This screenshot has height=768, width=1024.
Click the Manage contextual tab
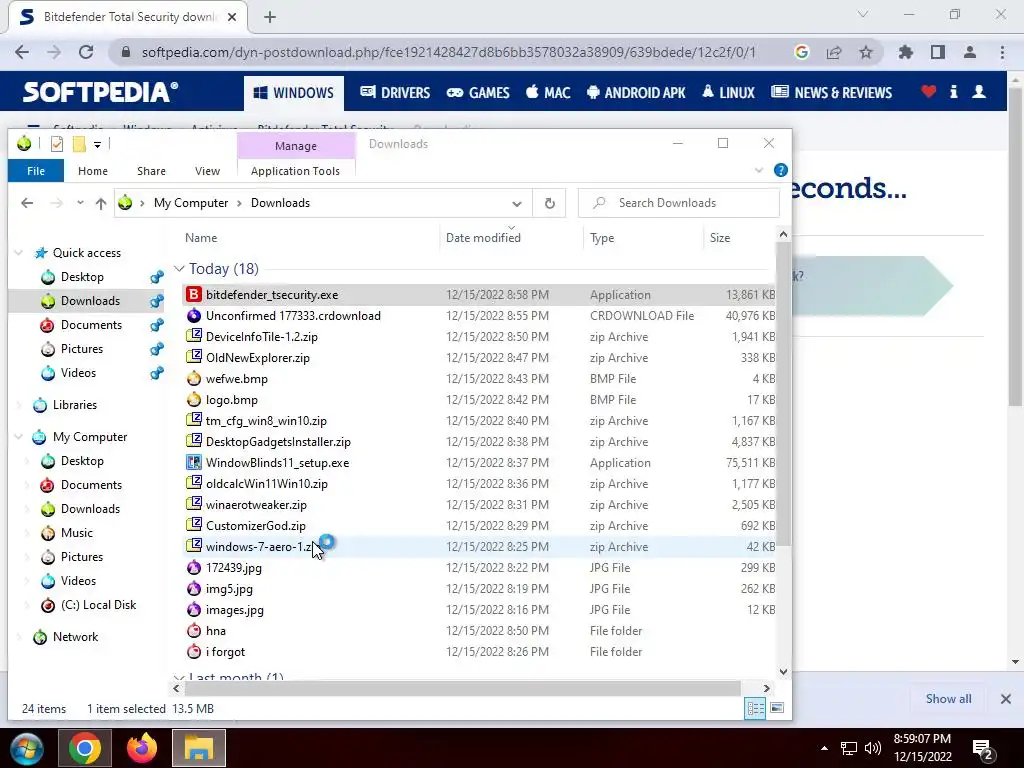coord(296,146)
